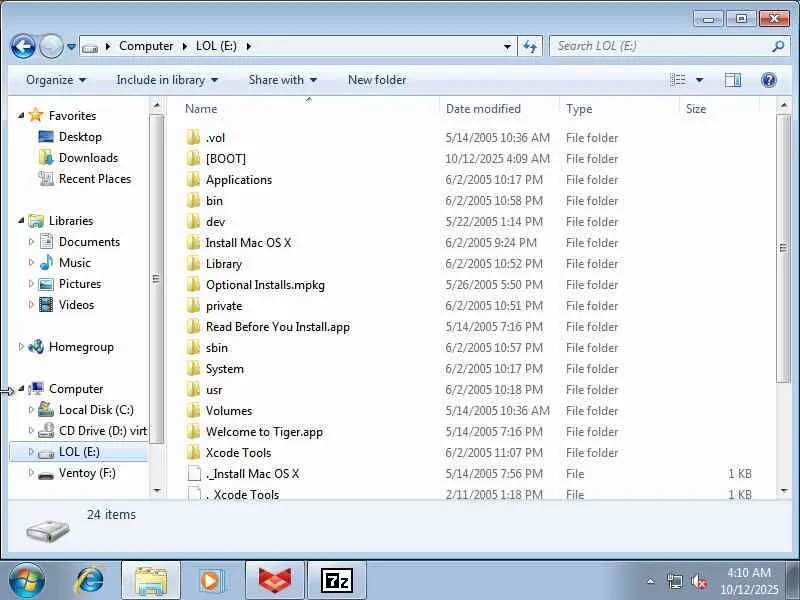Image resolution: width=800 pixels, height=600 pixels.
Task: Go back with the blue Back arrow
Action: [23, 47]
